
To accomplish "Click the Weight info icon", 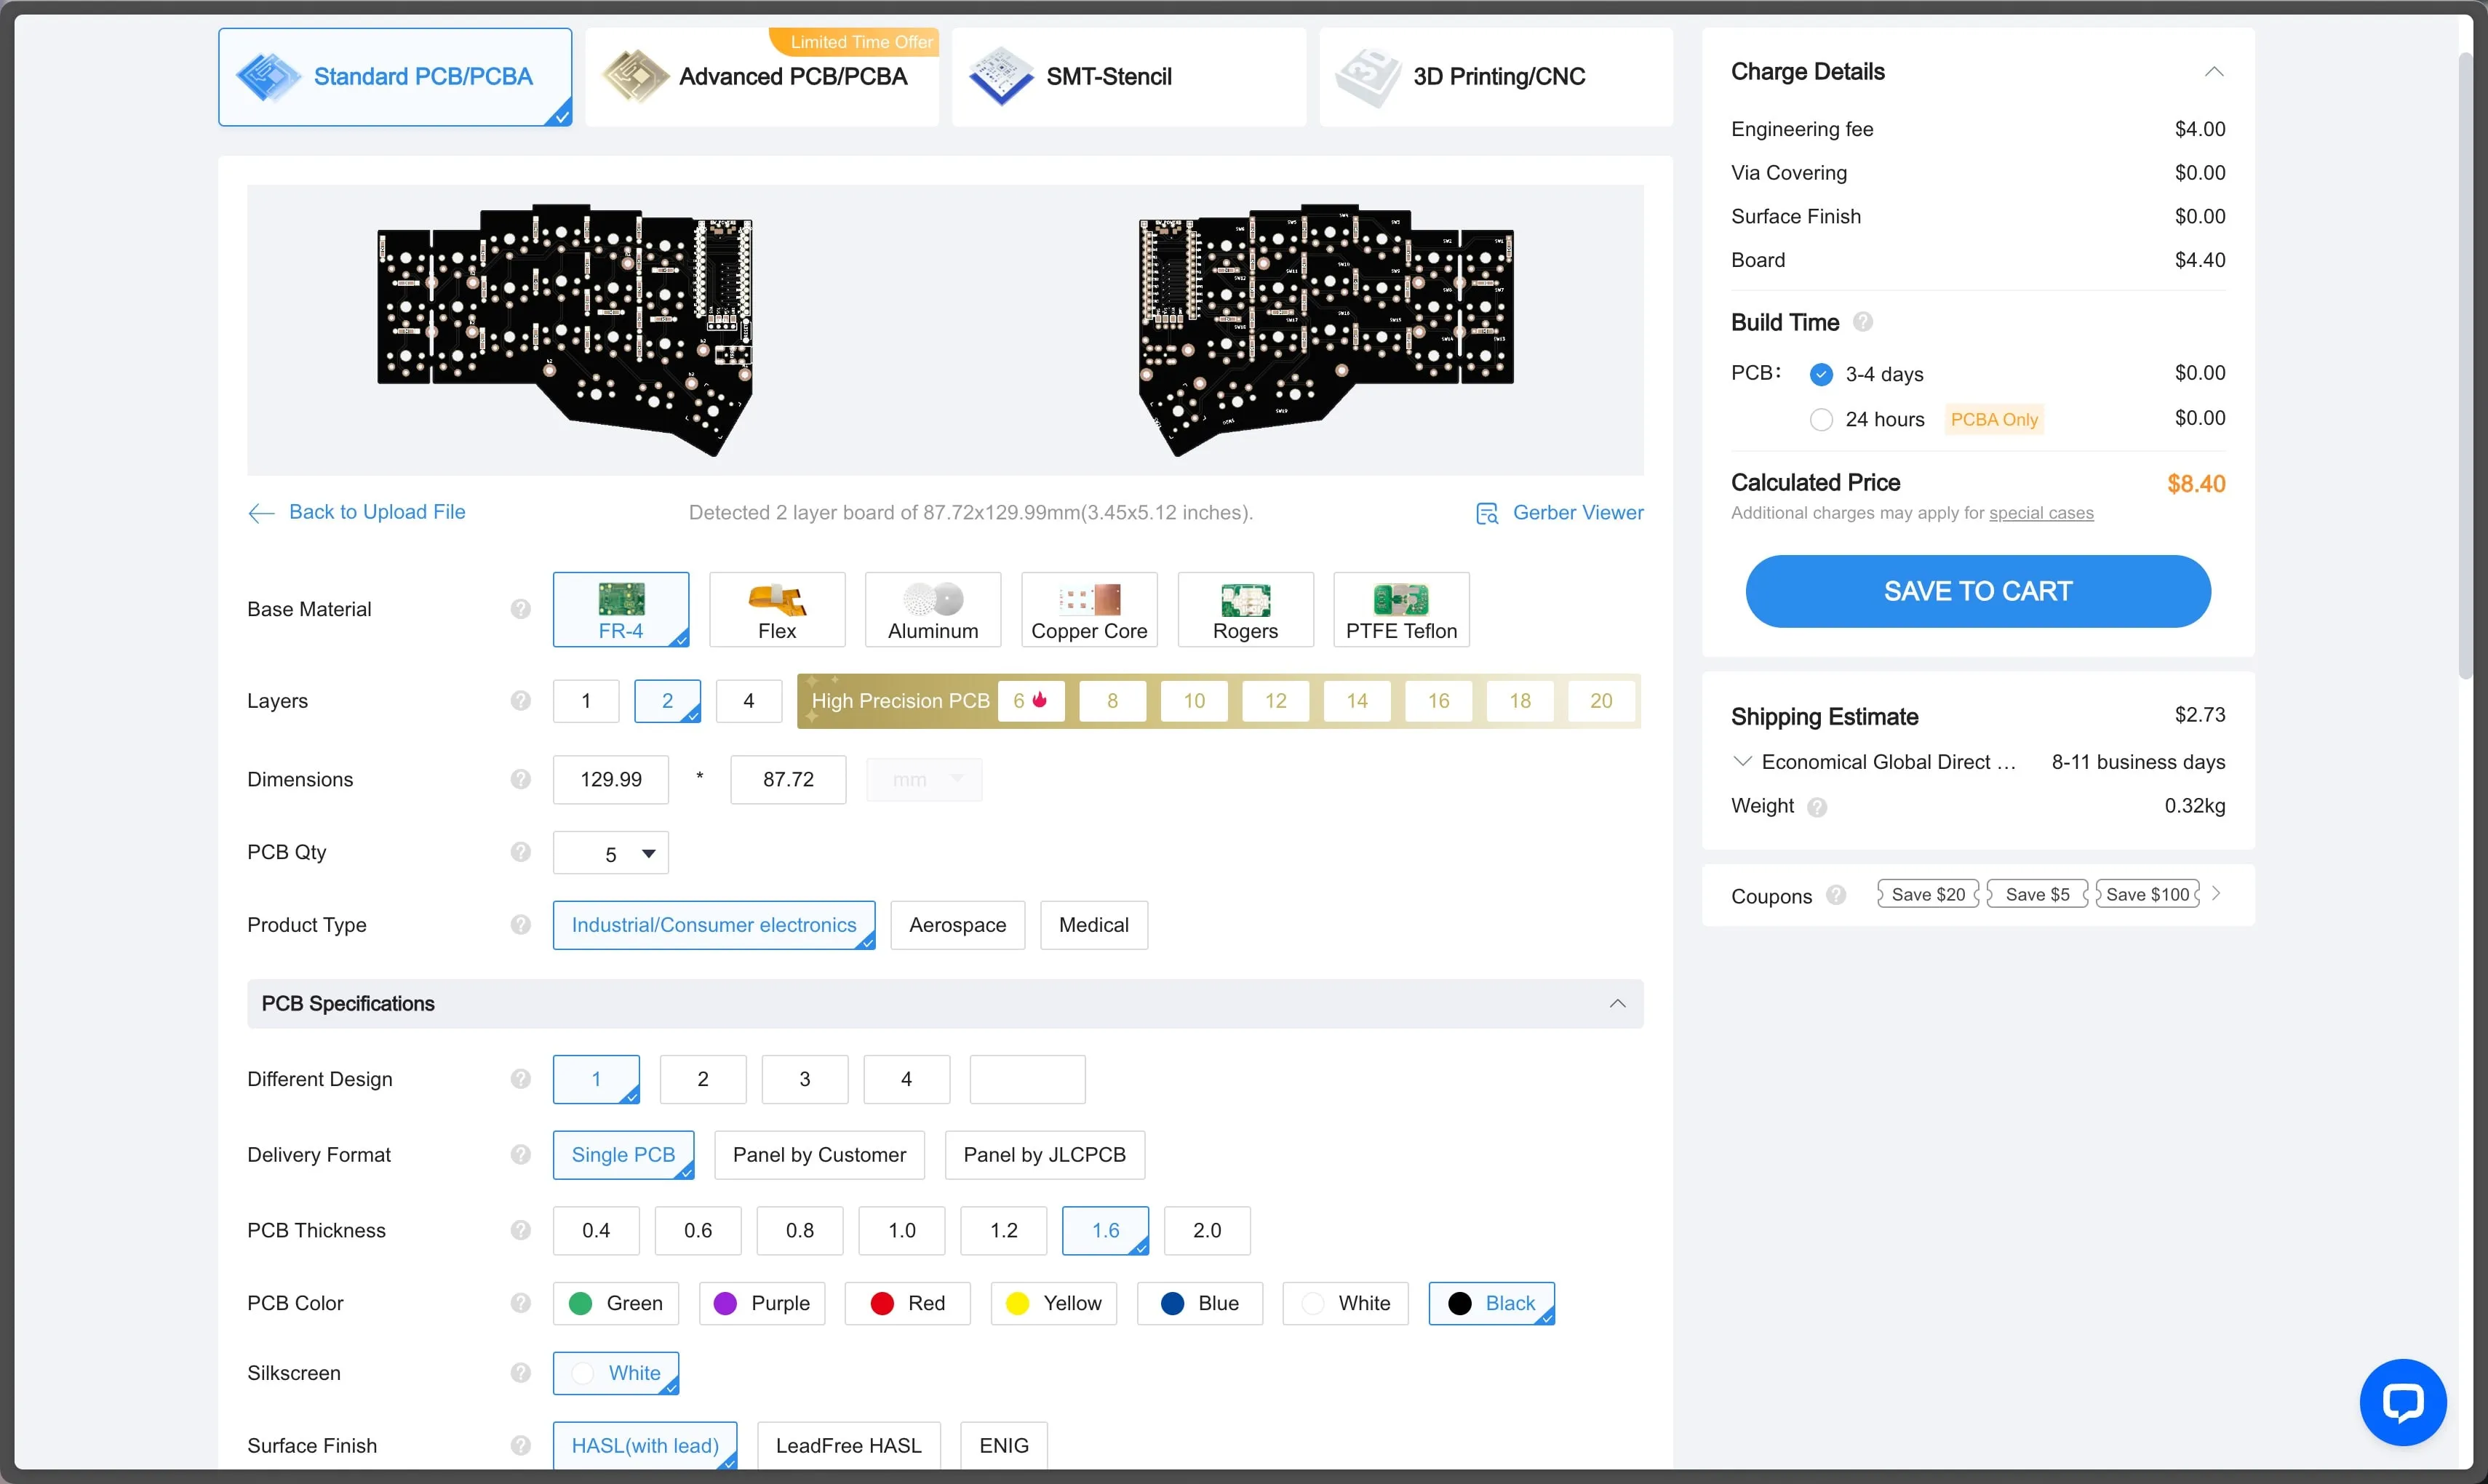I will (x=1817, y=807).
